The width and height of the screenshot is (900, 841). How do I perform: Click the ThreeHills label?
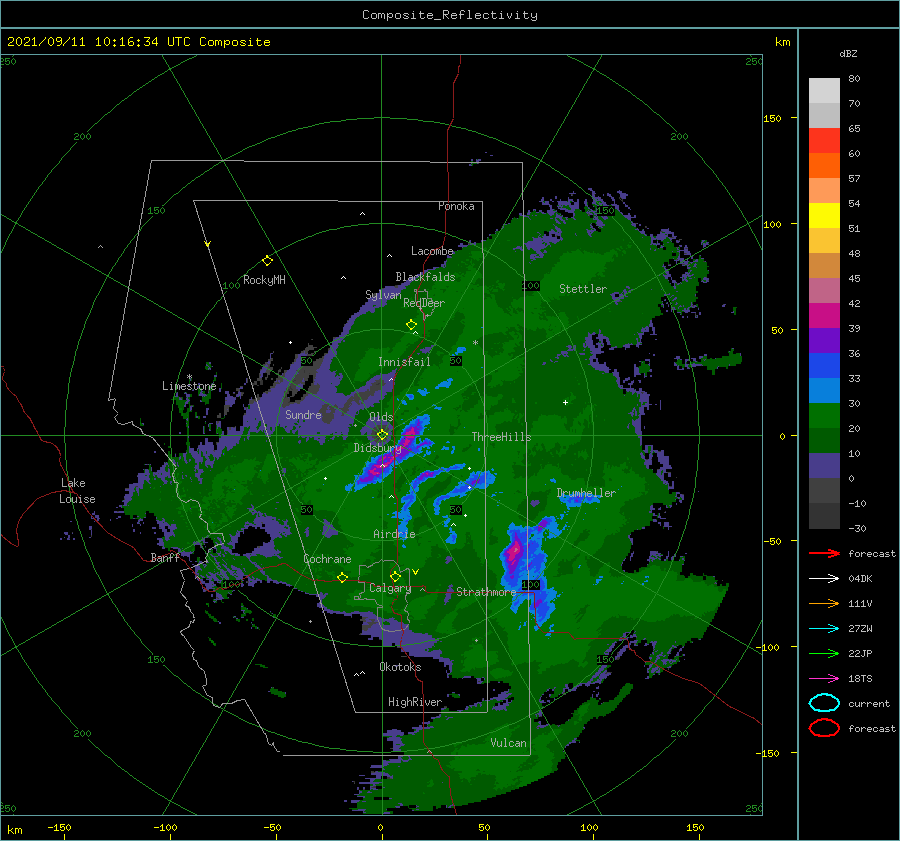coord(502,437)
